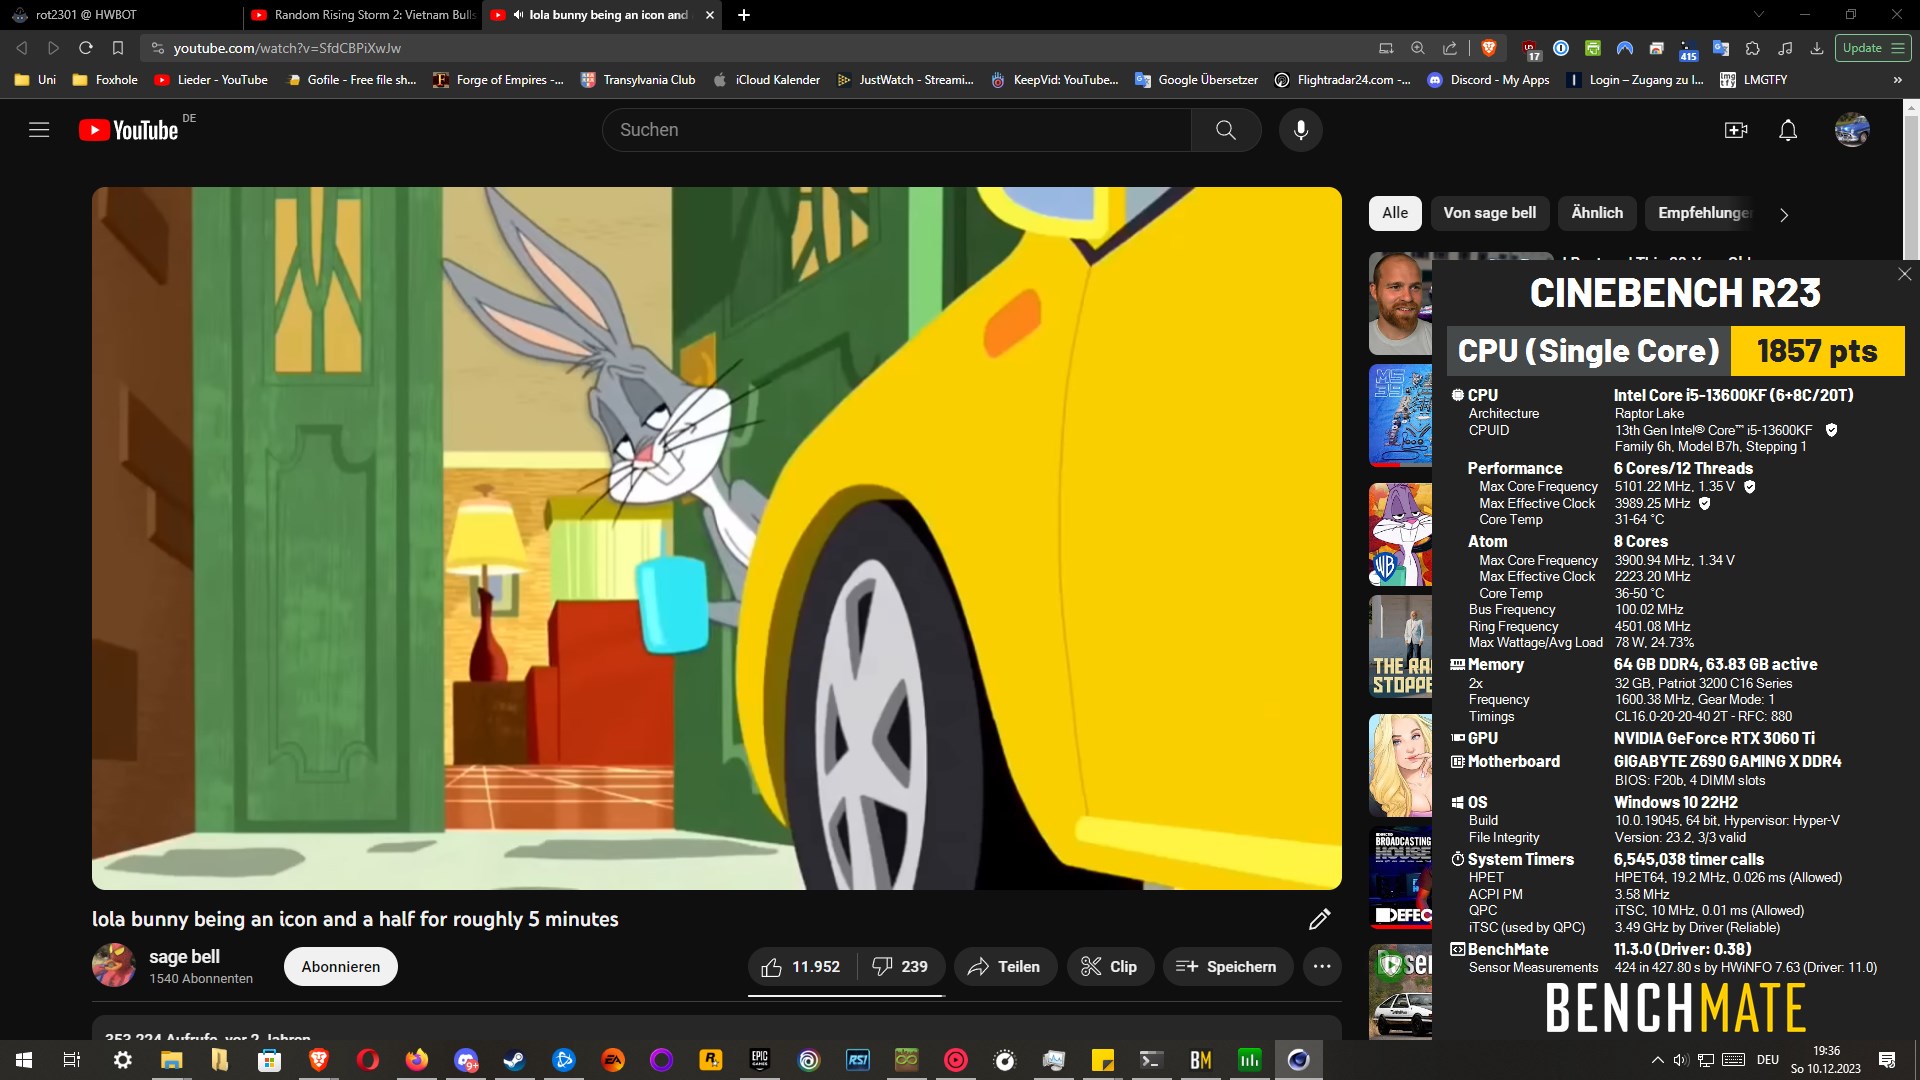Click the Bugs Bunny video player
This screenshot has height=1080, width=1920.
(x=717, y=538)
